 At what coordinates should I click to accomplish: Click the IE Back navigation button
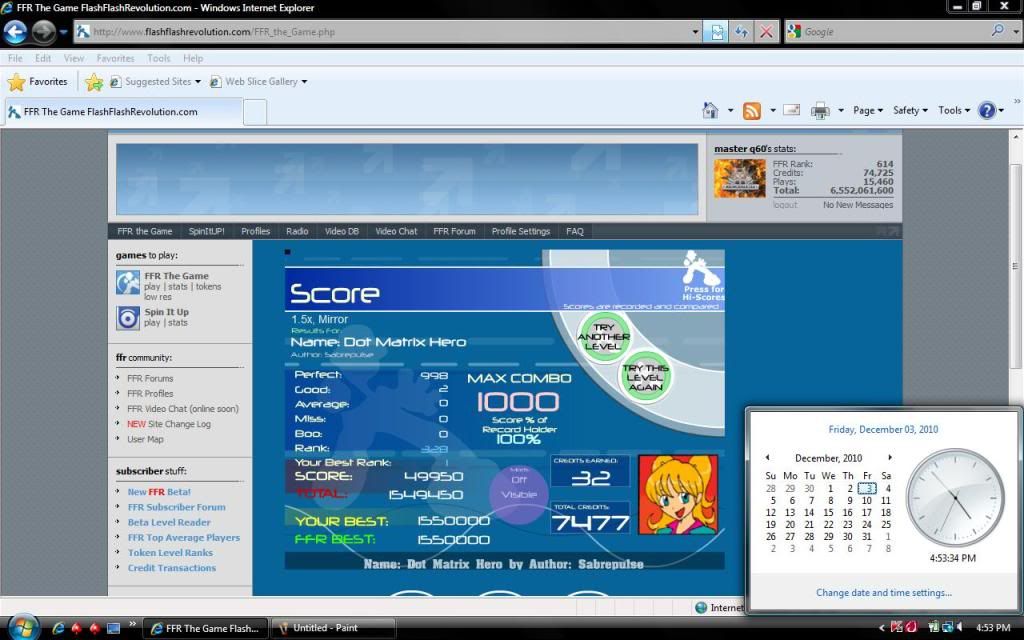(x=16, y=31)
